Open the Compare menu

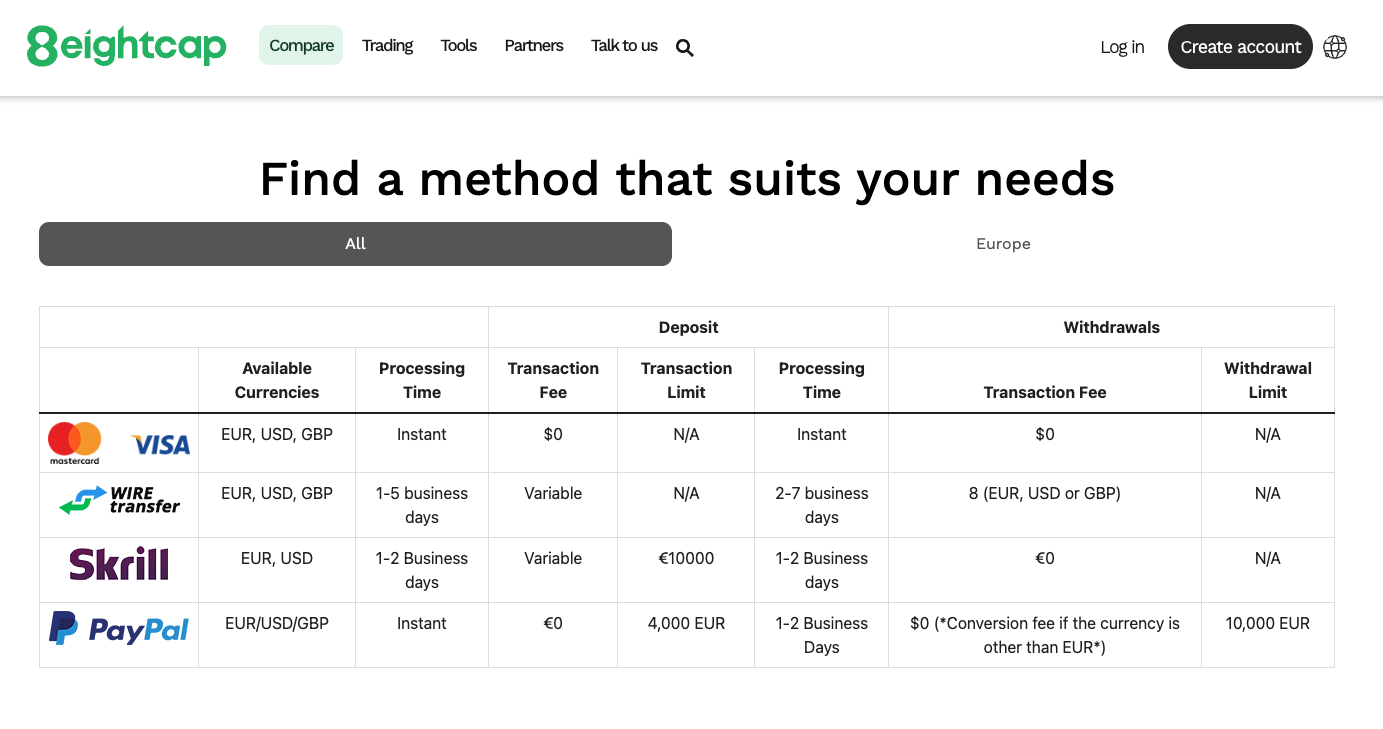(x=301, y=45)
